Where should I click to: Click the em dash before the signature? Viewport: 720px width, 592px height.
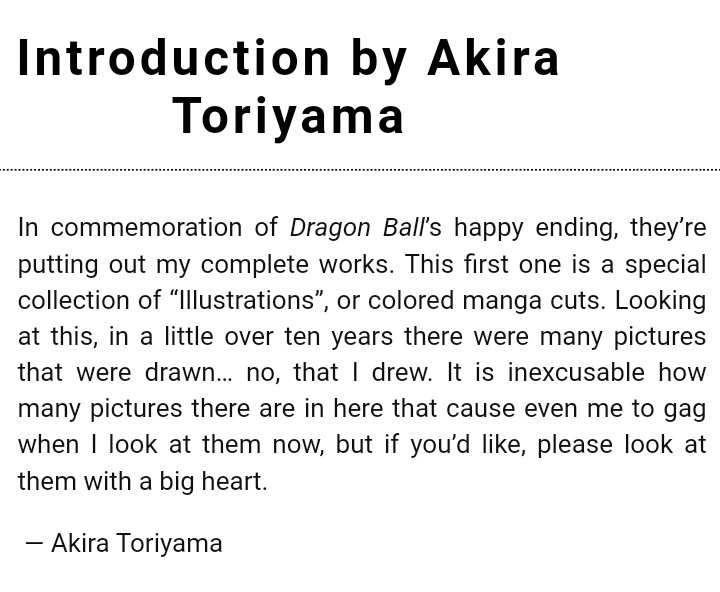tap(34, 544)
